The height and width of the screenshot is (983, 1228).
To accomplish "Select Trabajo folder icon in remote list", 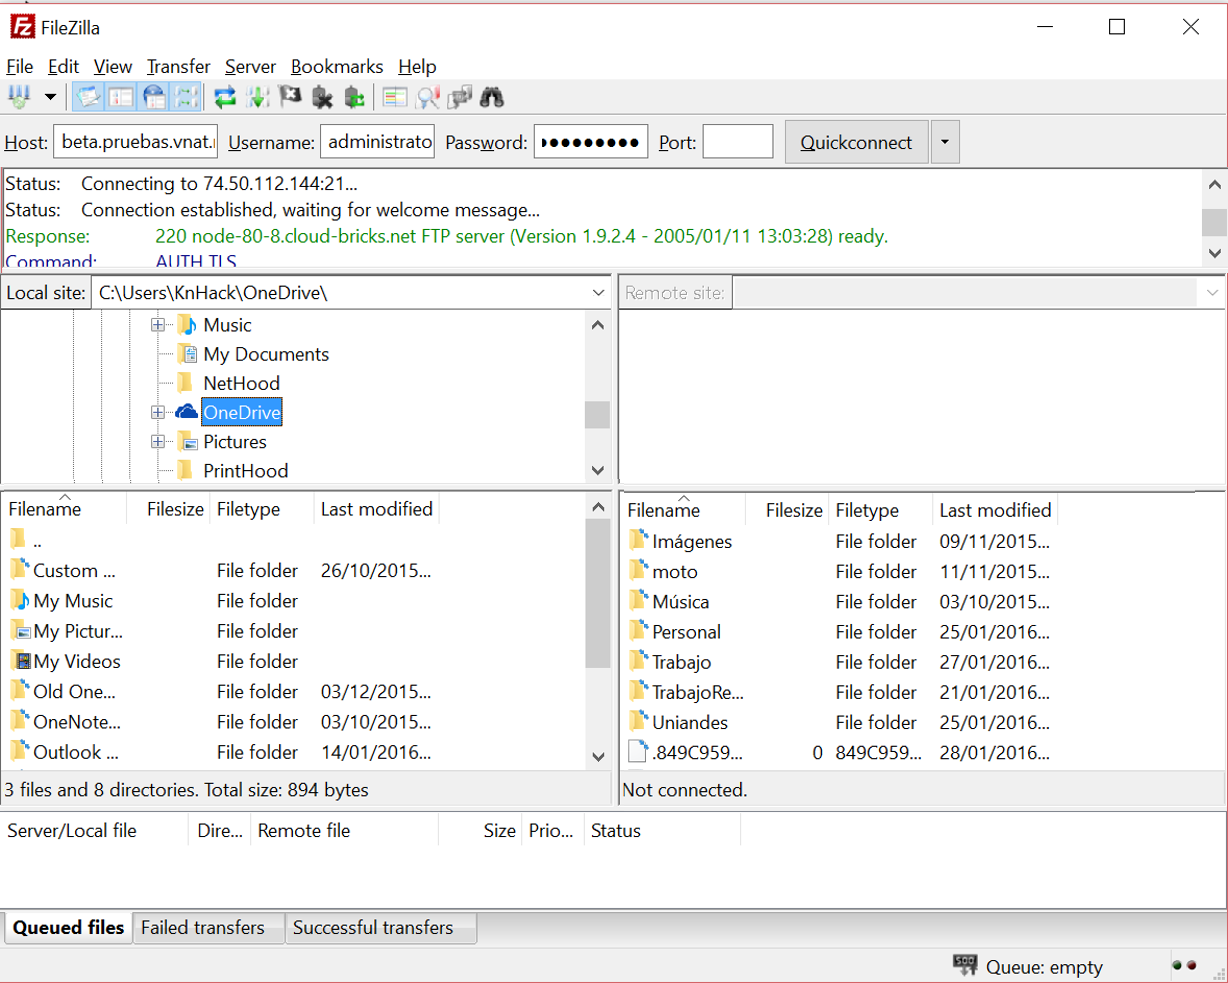I will 638,661.
